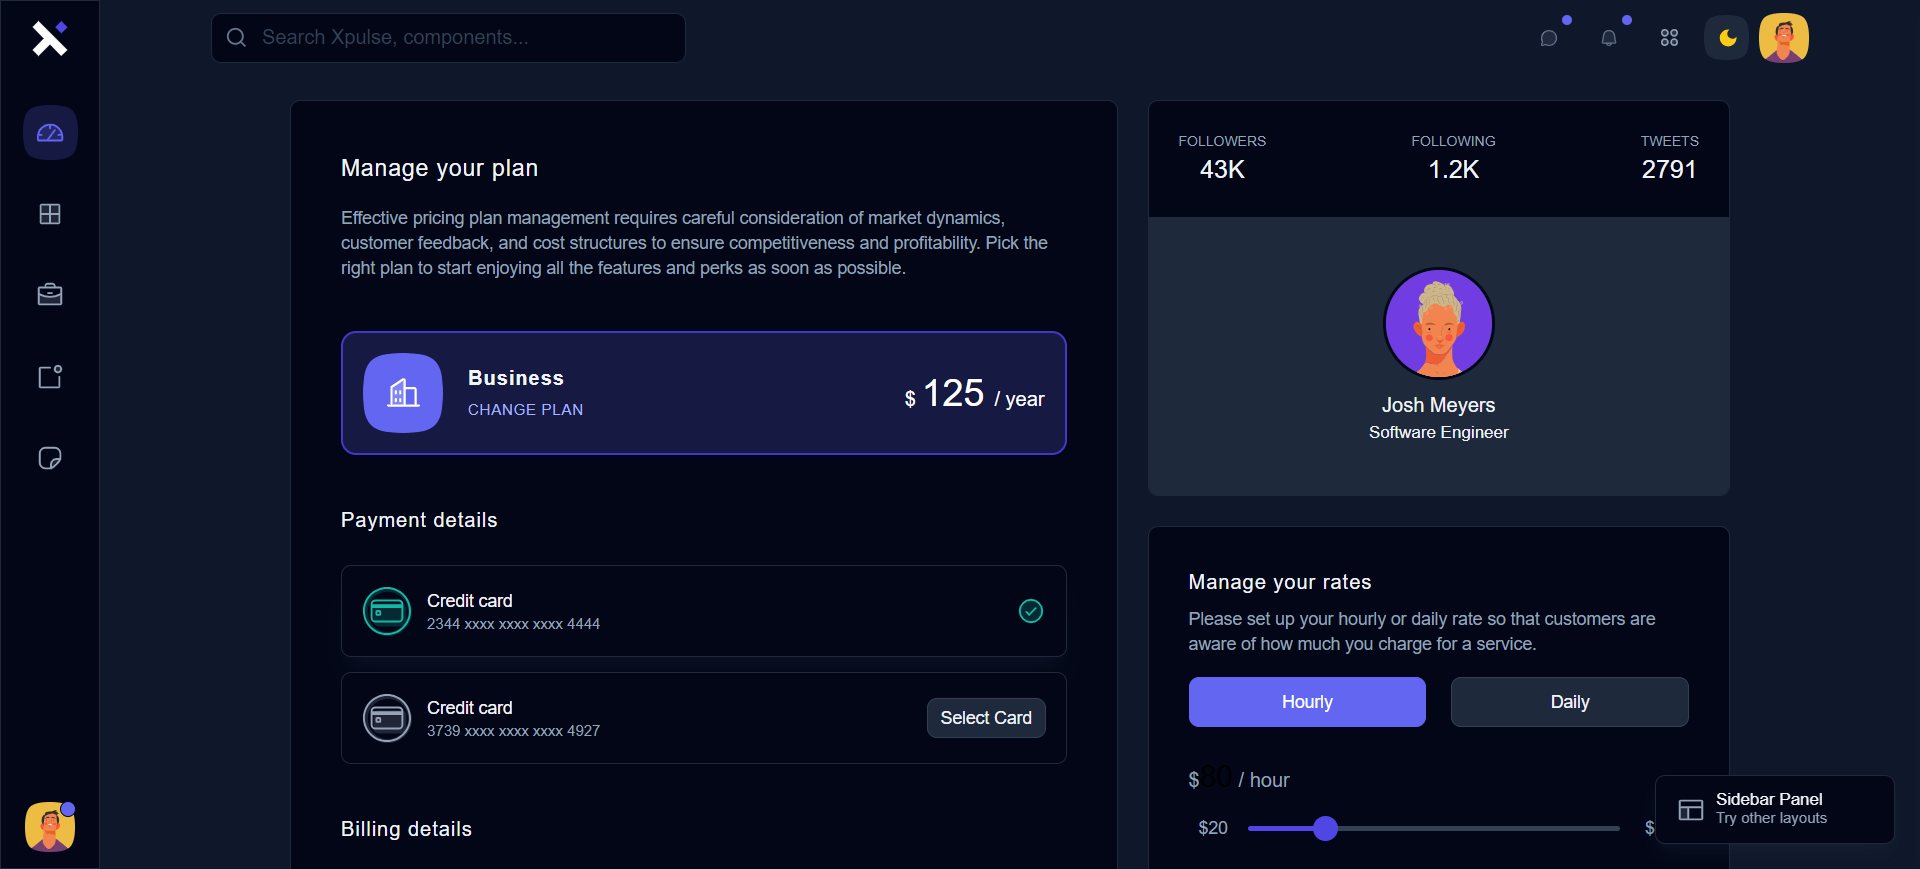The height and width of the screenshot is (869, 1920).
Task: Expand the Sidebar Panel layout switcher
Action: coord(1773,809)
